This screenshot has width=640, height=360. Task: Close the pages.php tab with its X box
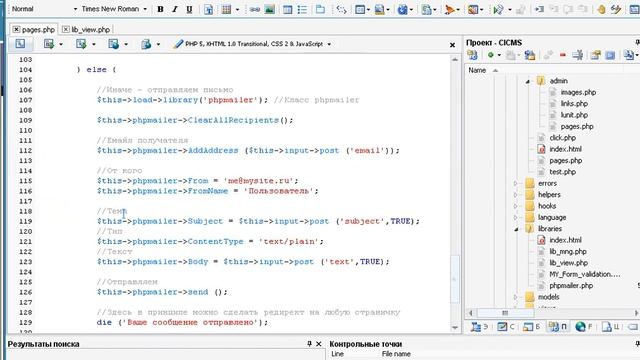pyautogui.click(x=16, y=29)
